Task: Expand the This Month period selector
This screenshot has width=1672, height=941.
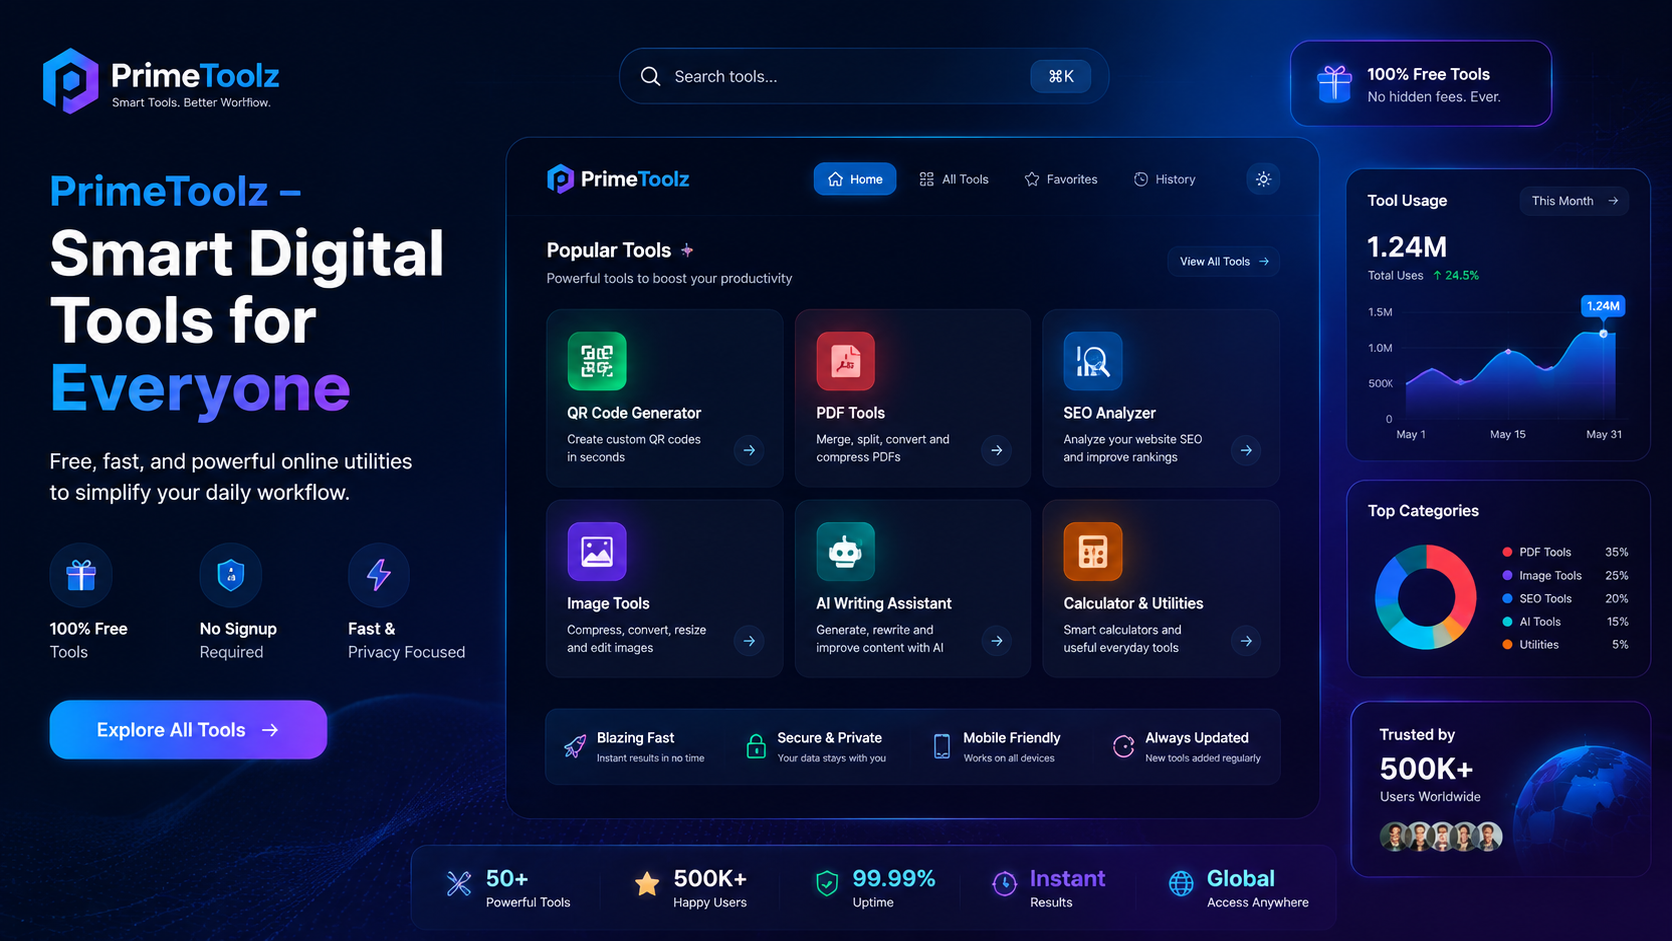Action: (1574, 201)
